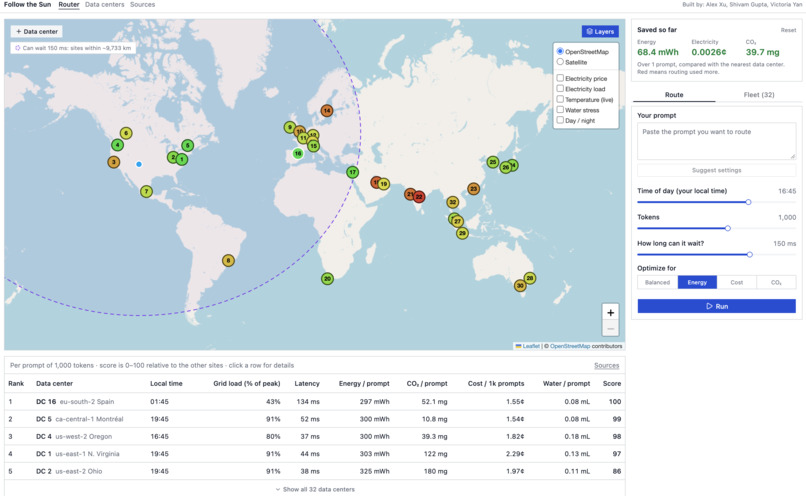Switch to the Route panel tab
The width and height of the screenshot is (806, 496).
674,95
